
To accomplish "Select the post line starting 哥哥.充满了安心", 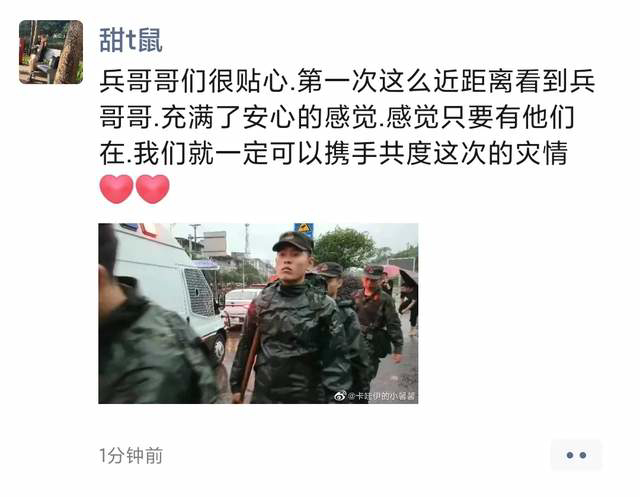I will coord(337,118).
